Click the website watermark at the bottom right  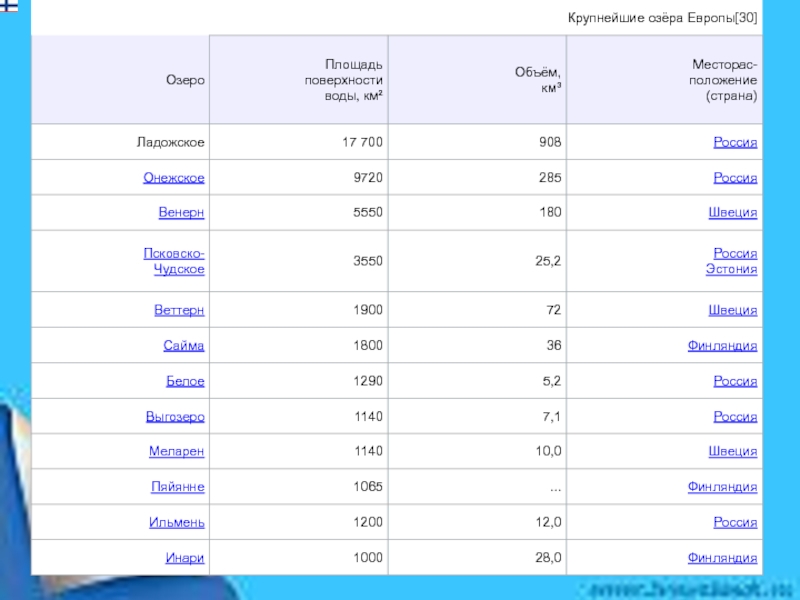click(x=690, y=587)
